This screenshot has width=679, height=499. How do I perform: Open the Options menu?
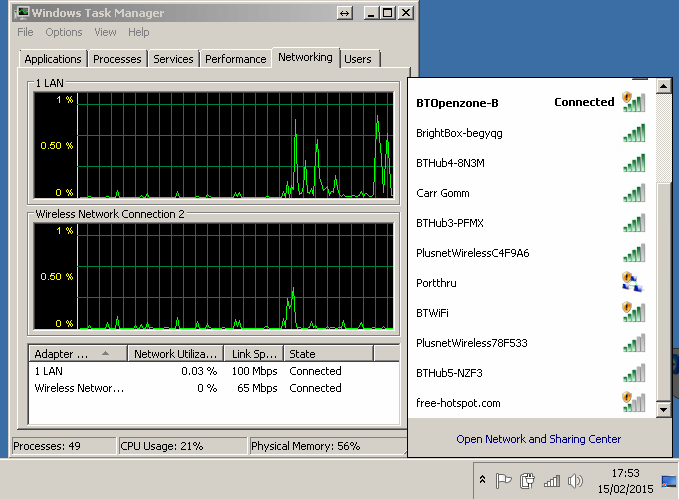click(64, 32)
